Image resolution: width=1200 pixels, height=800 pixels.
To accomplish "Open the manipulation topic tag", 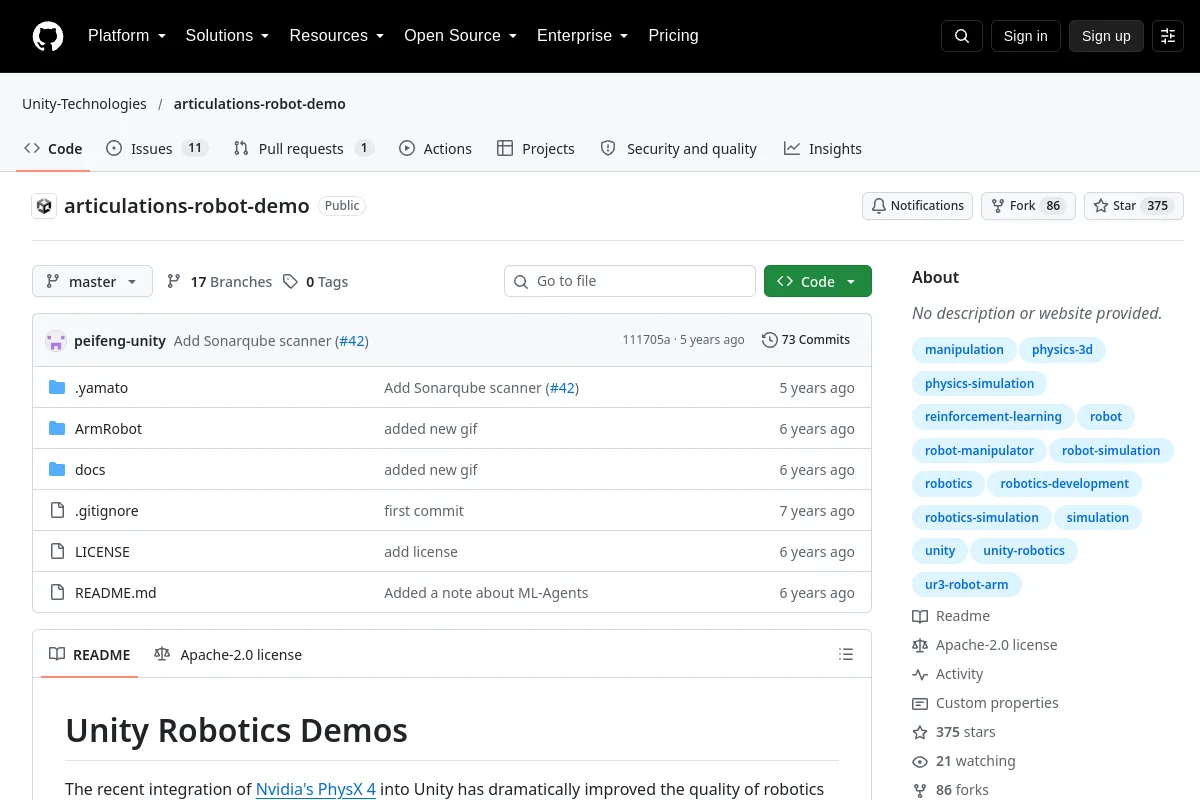I will [964, 350].
